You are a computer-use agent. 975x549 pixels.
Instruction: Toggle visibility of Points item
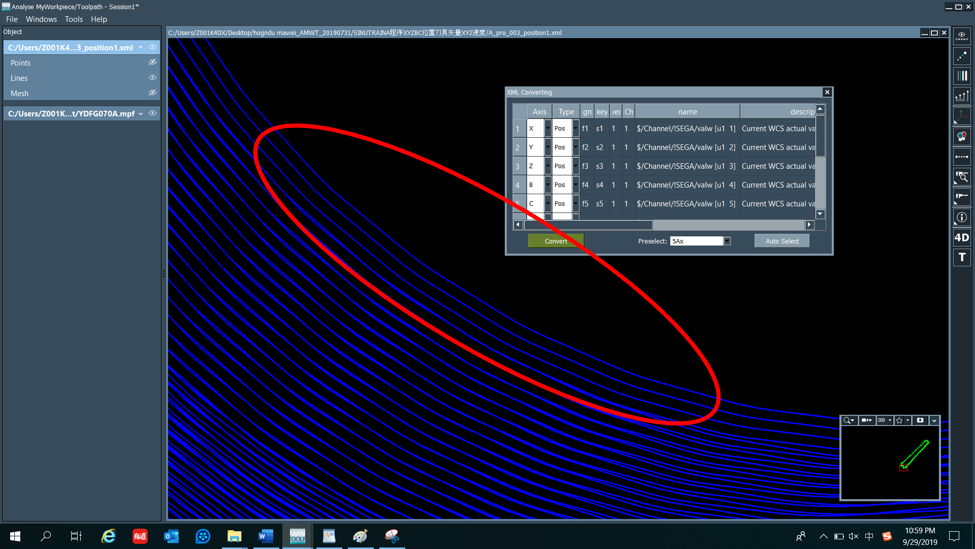pos(152,62)
